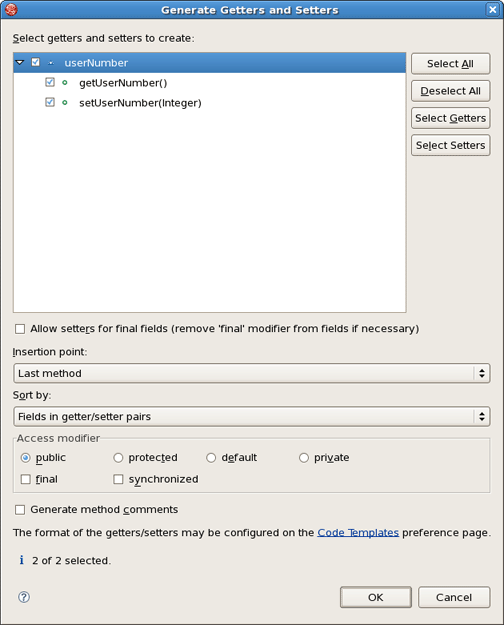The image size is (504, 625).
Task: Select the public access modifier
Action: pos(26,458)
